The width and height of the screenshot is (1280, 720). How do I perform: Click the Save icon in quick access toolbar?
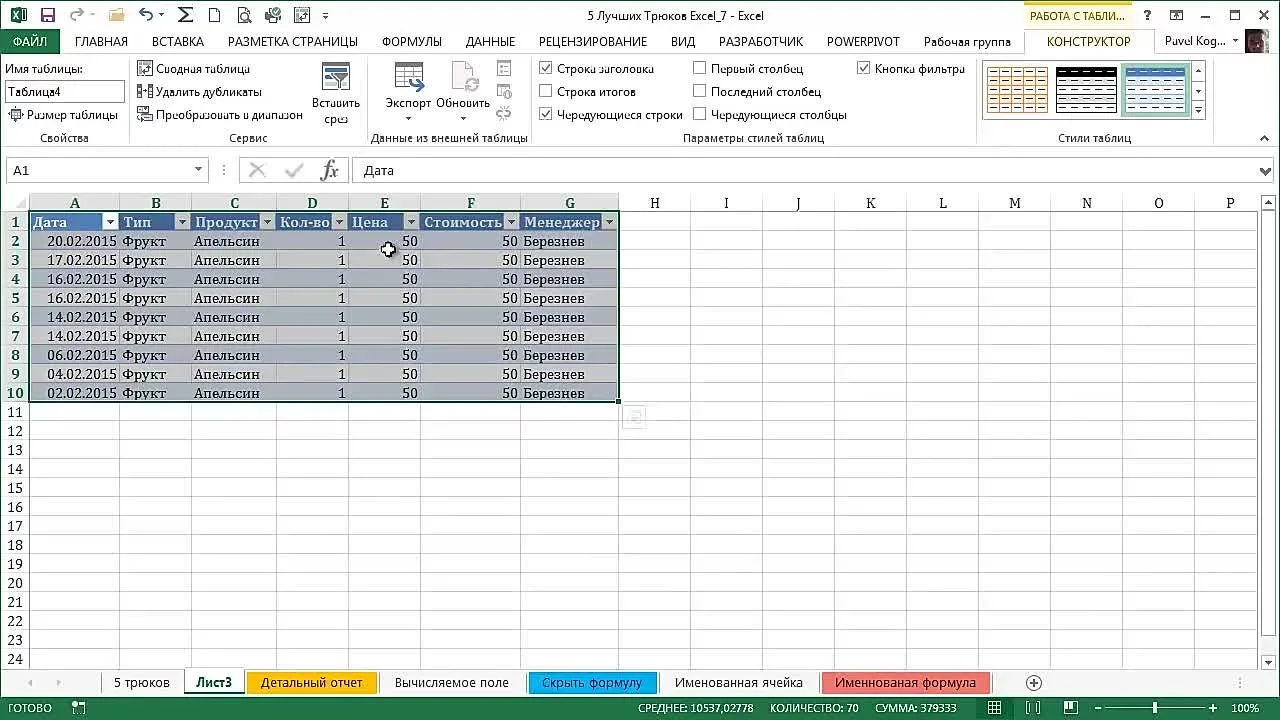pos(48,15)
